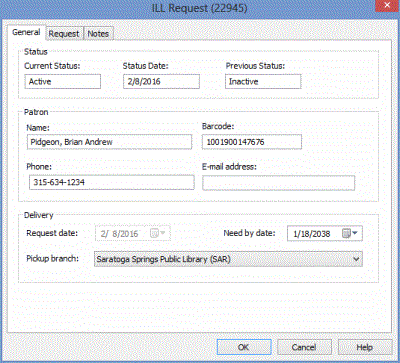Image resolution: width=400 pixels, height=363 pixels.
Task: Click the Current Status field showing Active
Action: [x=63, y=82]
